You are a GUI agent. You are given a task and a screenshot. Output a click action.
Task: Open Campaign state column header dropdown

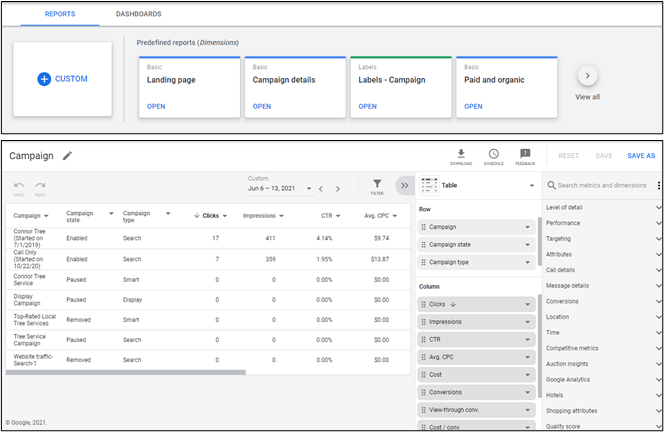point(111,213)
